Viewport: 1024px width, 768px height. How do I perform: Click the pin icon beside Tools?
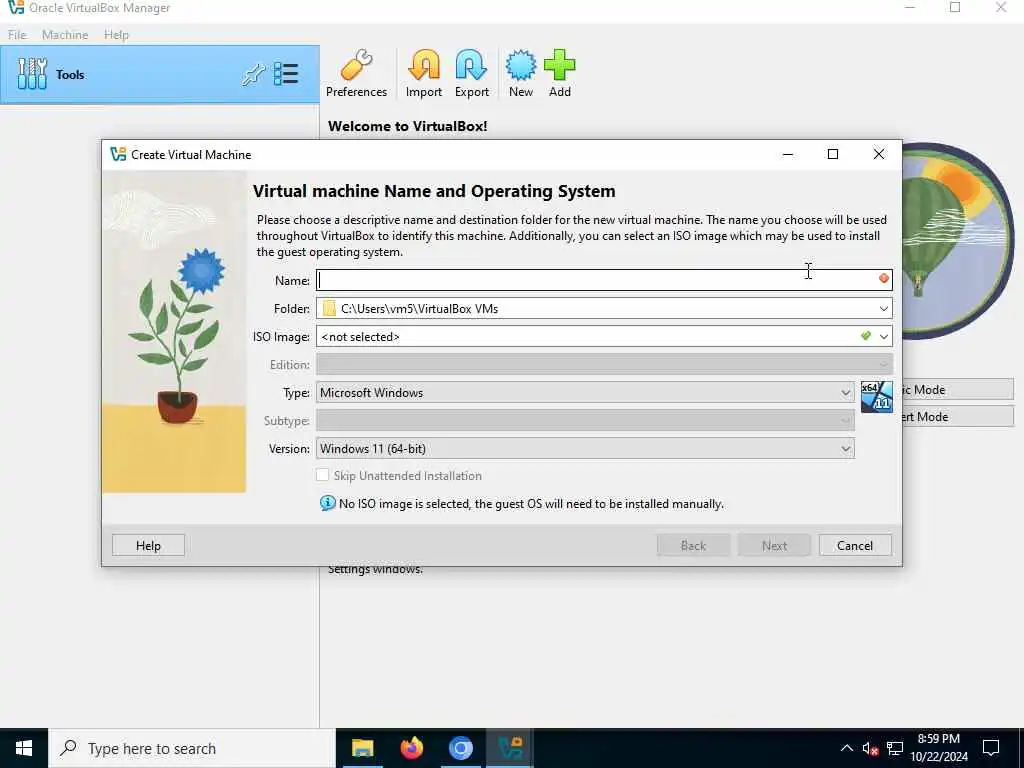(x=253, y=74)
